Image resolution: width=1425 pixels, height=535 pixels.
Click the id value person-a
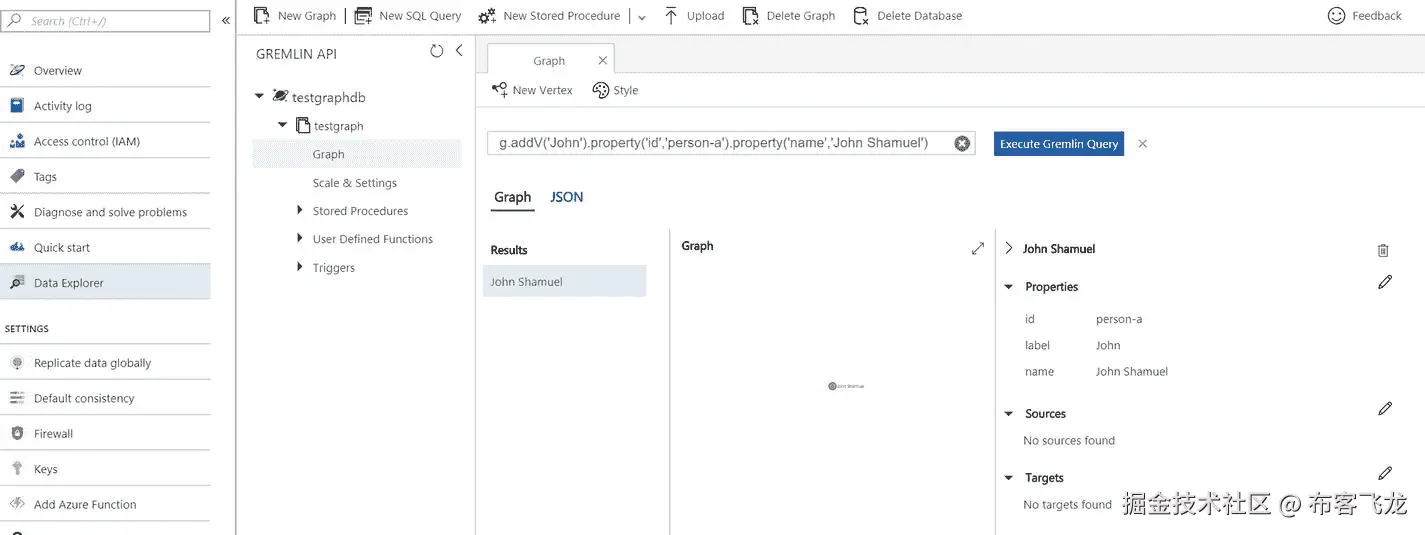coord(1119,319)
